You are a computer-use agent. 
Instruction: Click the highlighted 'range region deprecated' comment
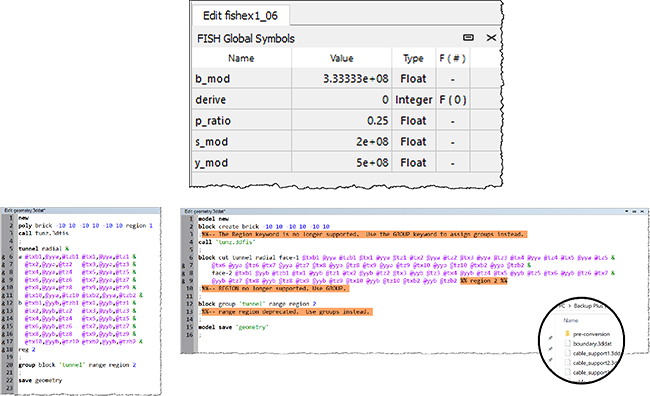pos(287,312)
